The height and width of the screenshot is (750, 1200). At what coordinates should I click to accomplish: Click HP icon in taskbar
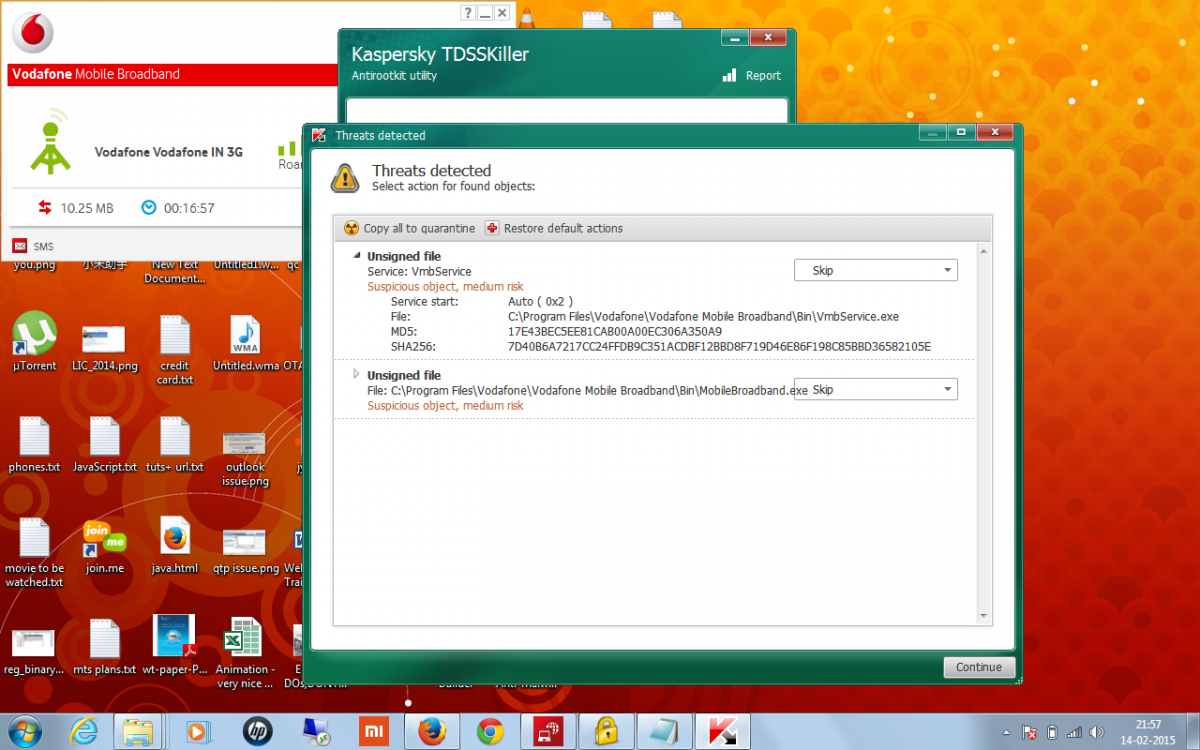tap(256, 731)
